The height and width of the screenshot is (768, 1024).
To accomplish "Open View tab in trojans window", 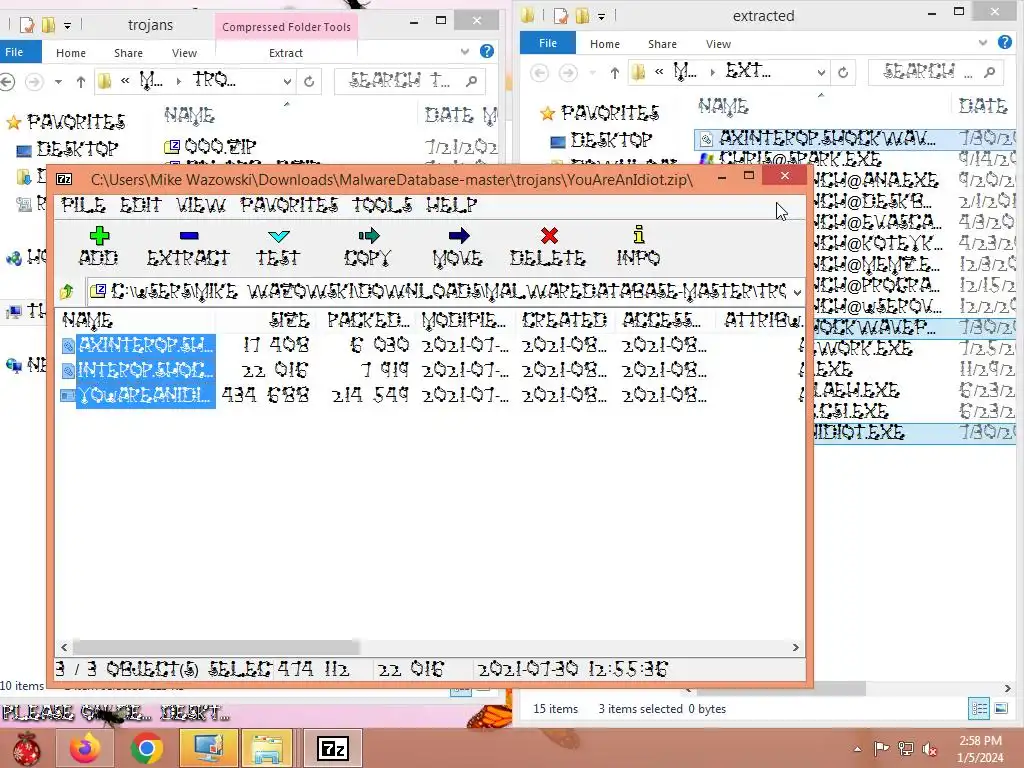I will pyautogui.click(x=184, y=53).
